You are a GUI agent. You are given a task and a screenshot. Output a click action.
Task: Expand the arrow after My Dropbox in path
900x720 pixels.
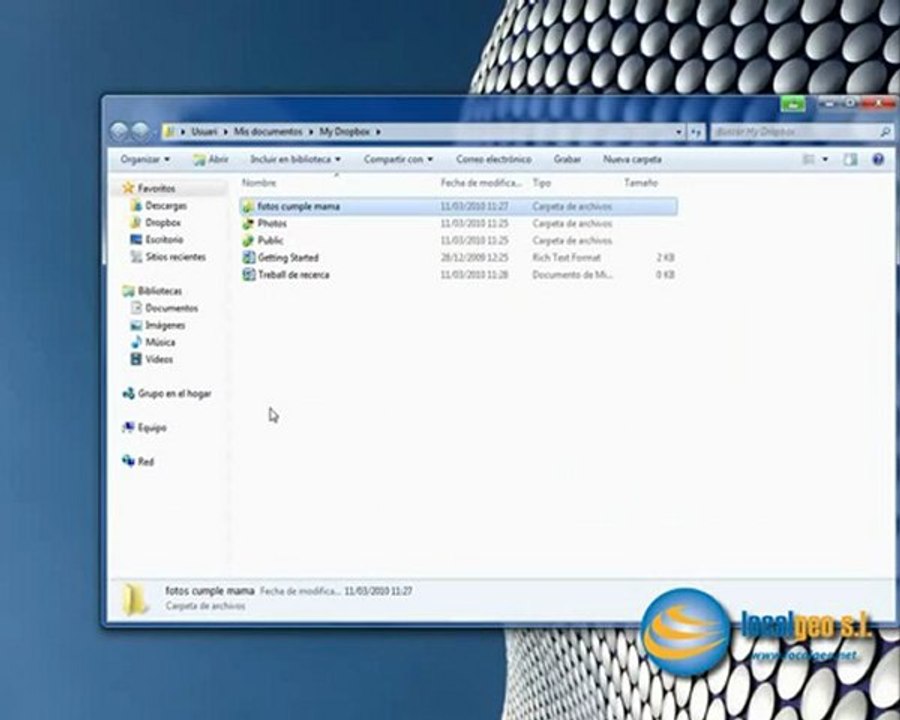click(378, 132)
